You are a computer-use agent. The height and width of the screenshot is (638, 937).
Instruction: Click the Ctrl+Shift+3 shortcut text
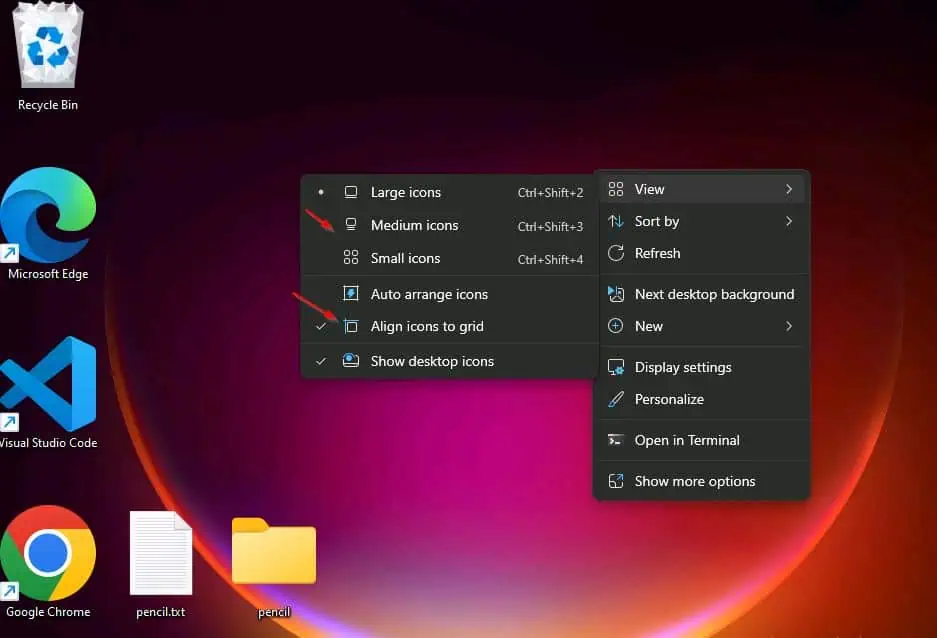coord(550,226)
